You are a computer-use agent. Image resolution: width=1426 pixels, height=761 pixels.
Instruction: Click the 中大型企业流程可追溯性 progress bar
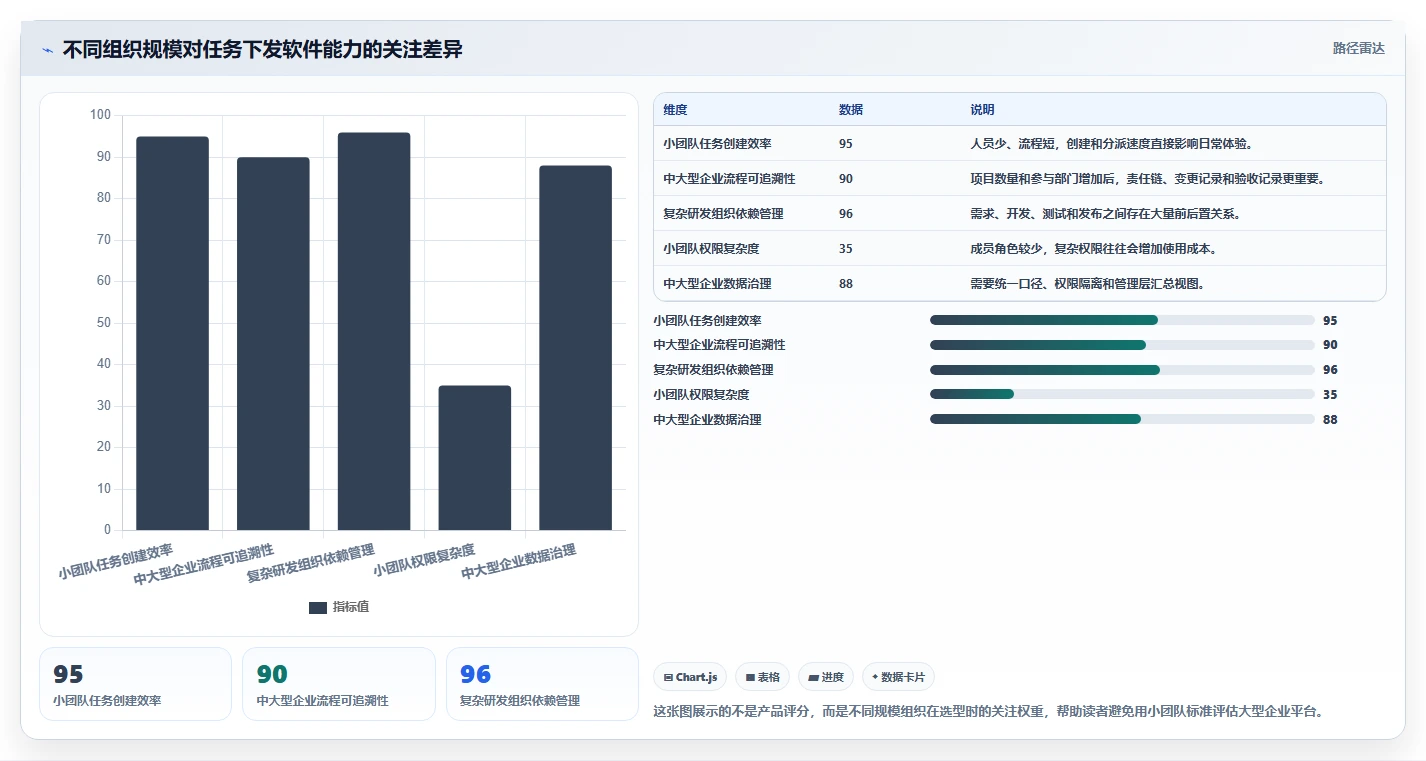(1122, 345)
